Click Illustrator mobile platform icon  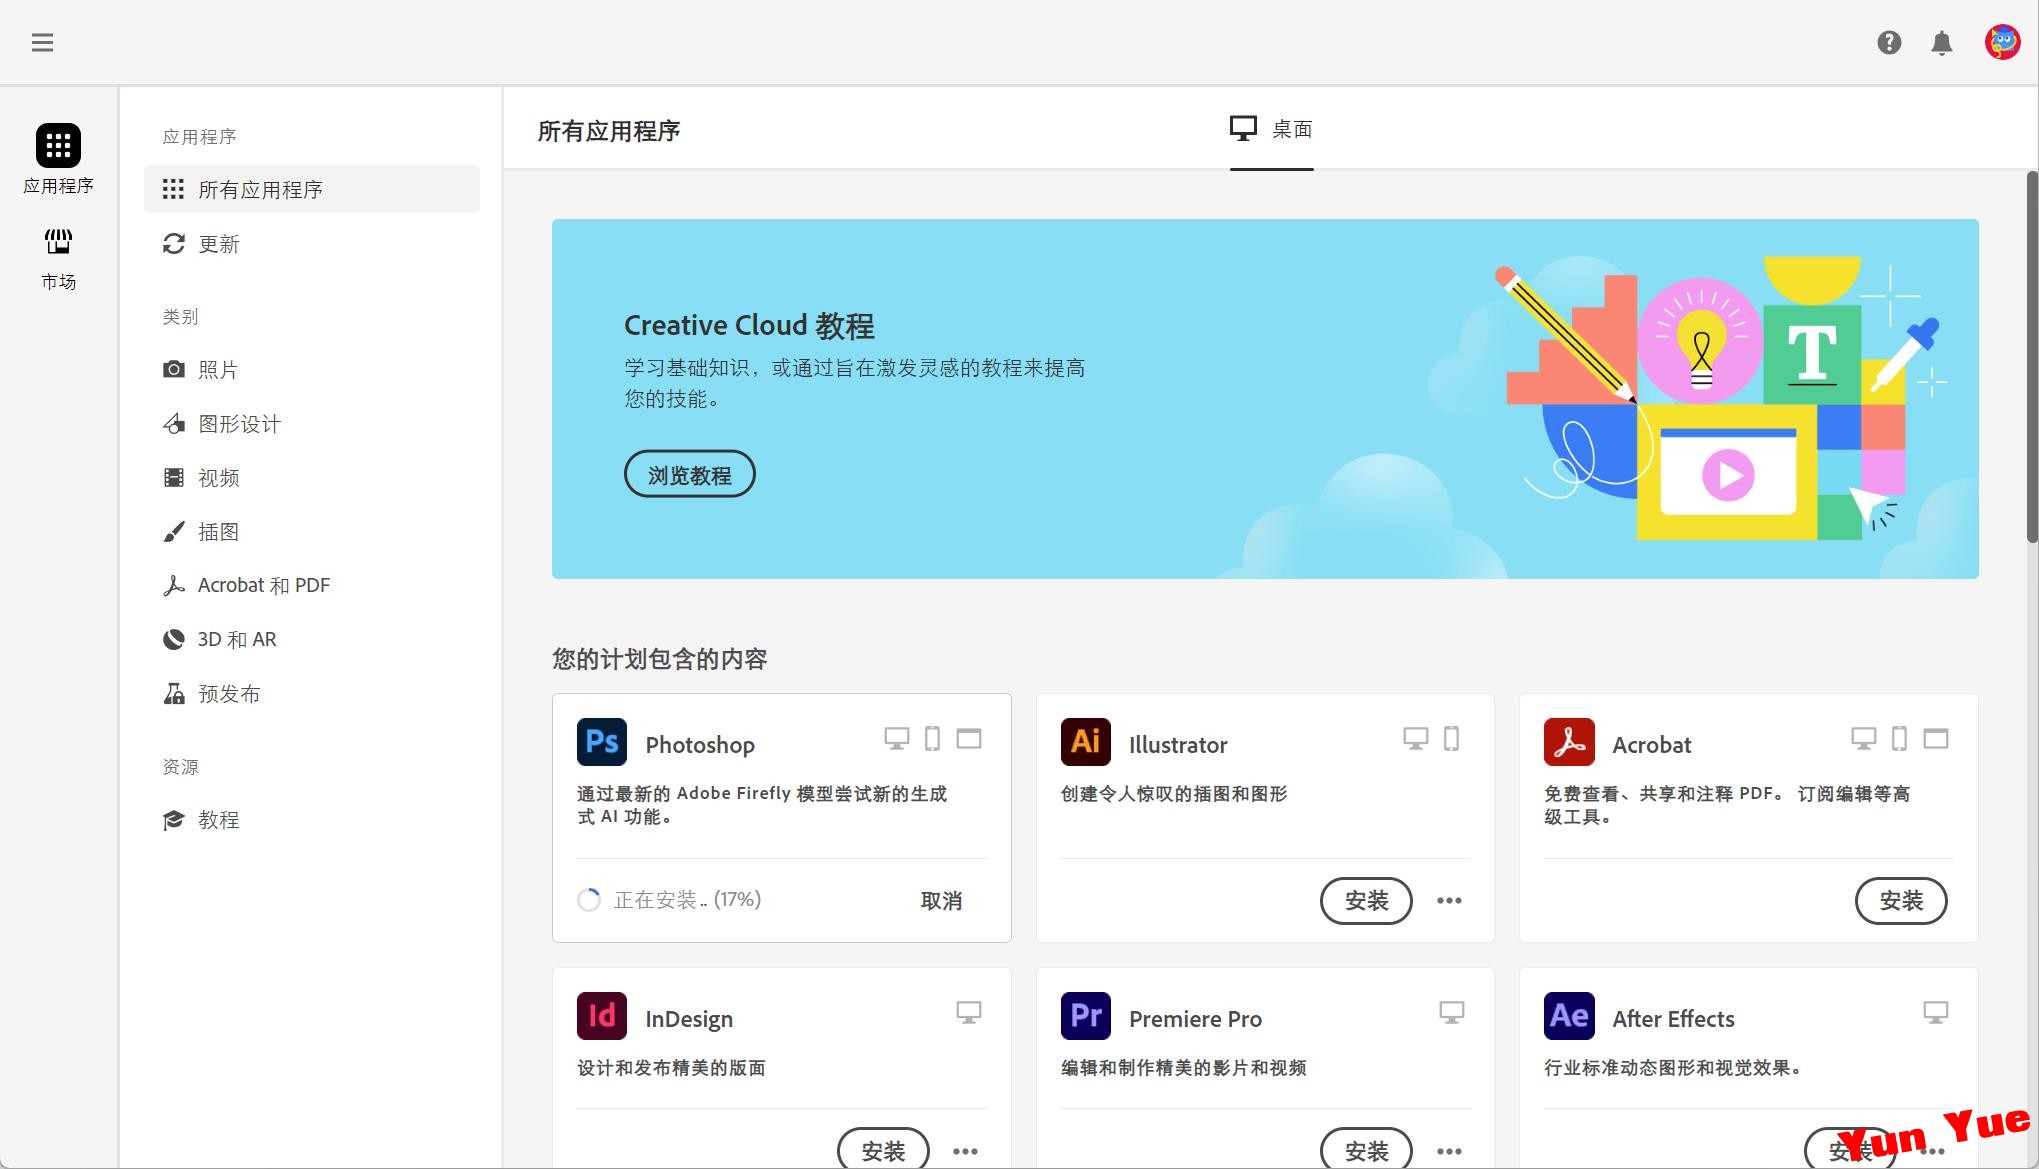pyautogui.click(x=1452, y=739)
